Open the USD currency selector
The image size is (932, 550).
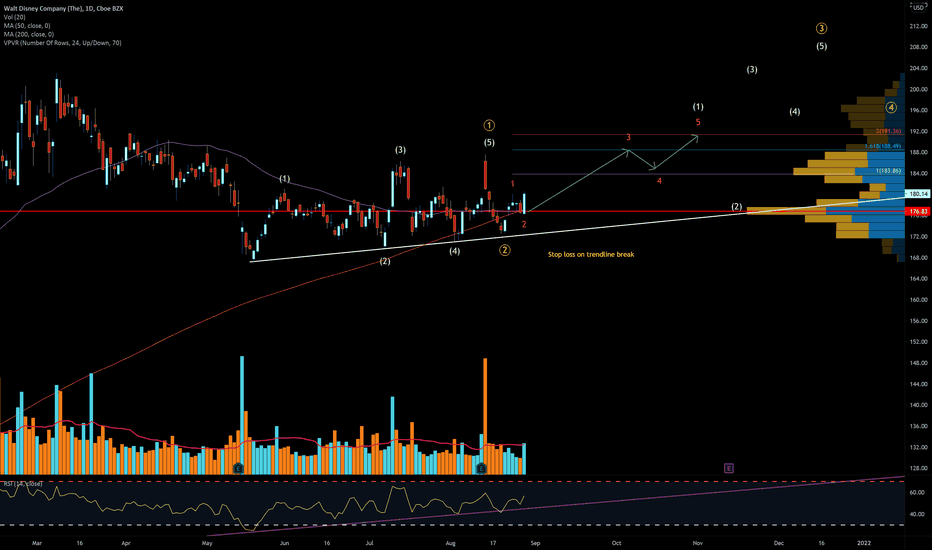coord(918,7)
